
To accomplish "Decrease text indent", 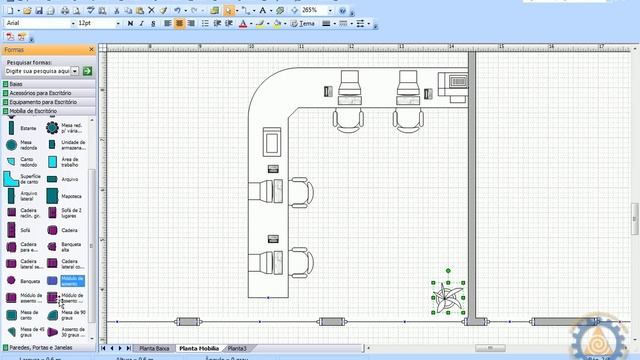I will coord(217,24).
